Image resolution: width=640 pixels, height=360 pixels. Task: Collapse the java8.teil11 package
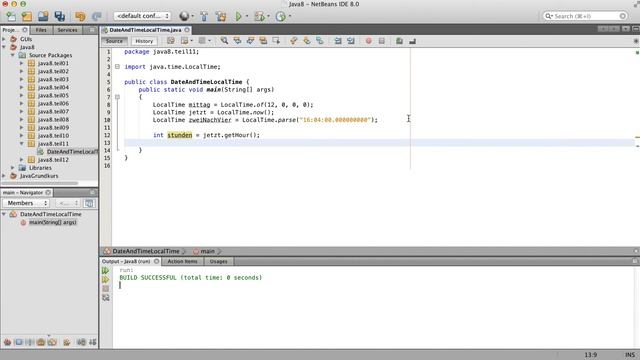pyautogui.click(x=22, y=144)
